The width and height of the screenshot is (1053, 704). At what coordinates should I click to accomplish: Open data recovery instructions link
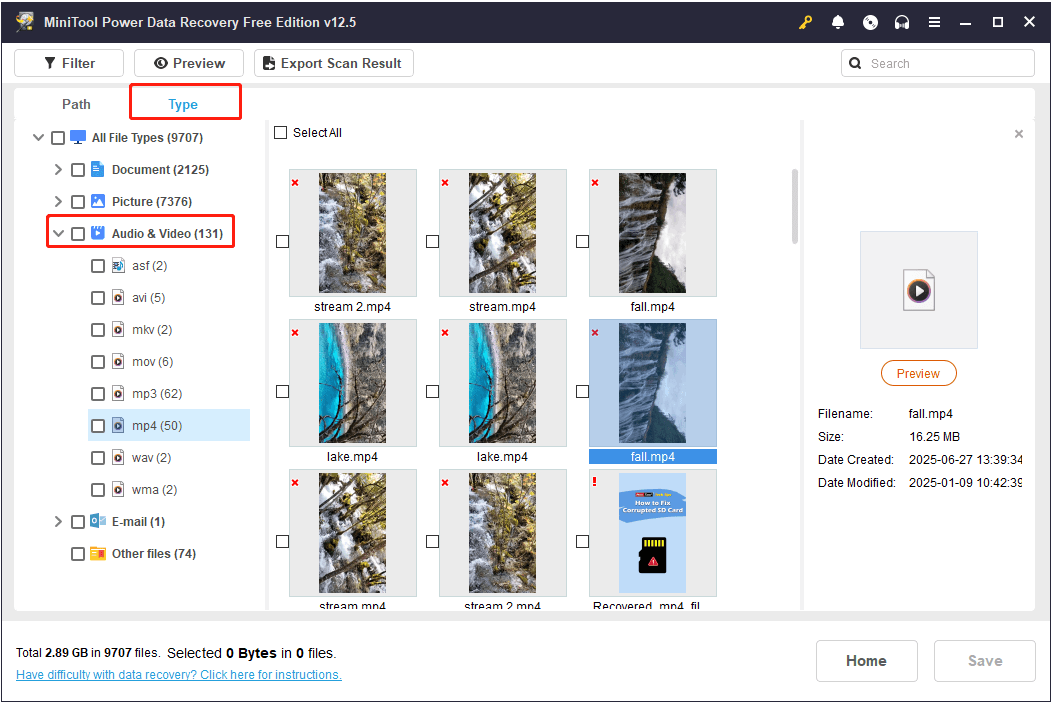click(179, 674)
